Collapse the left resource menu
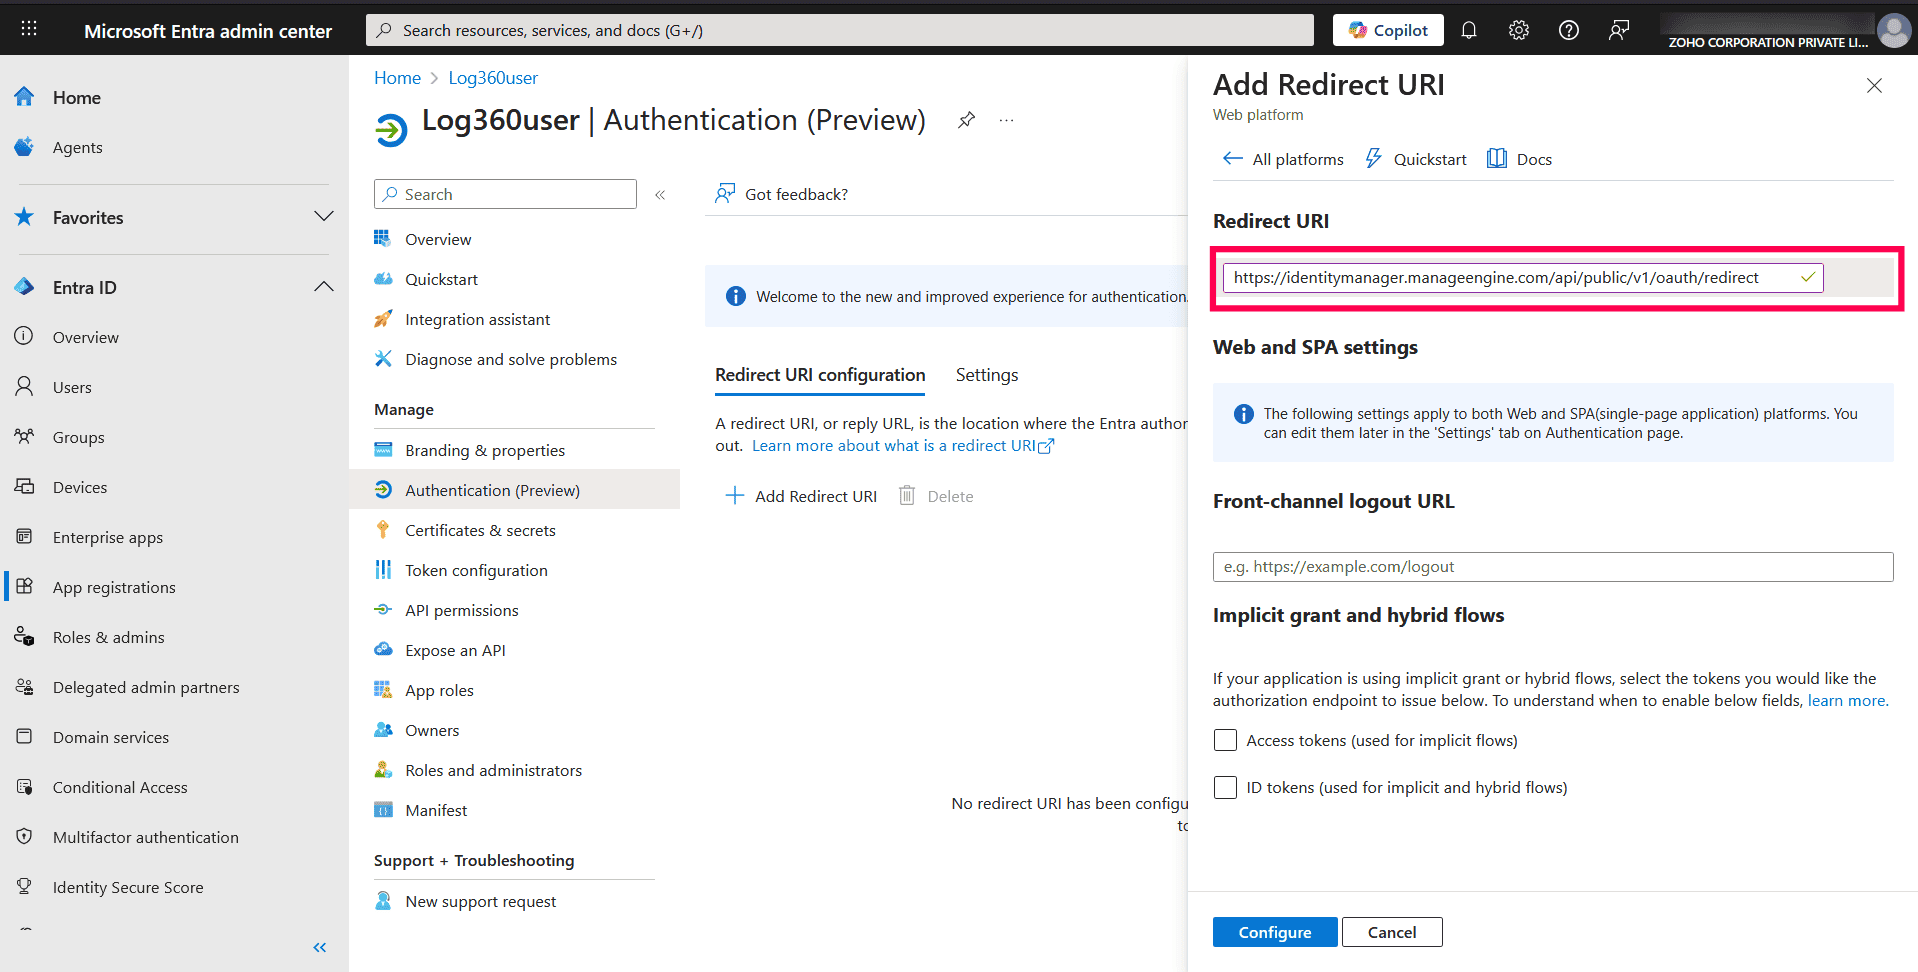 click(660, 194)
